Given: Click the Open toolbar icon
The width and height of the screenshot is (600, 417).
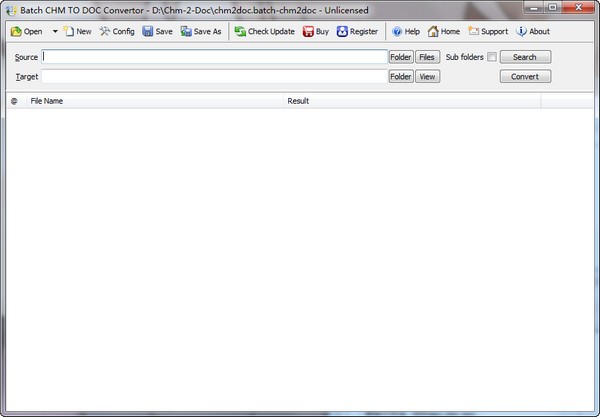Looking at the screenshot, I should (17, 32).
